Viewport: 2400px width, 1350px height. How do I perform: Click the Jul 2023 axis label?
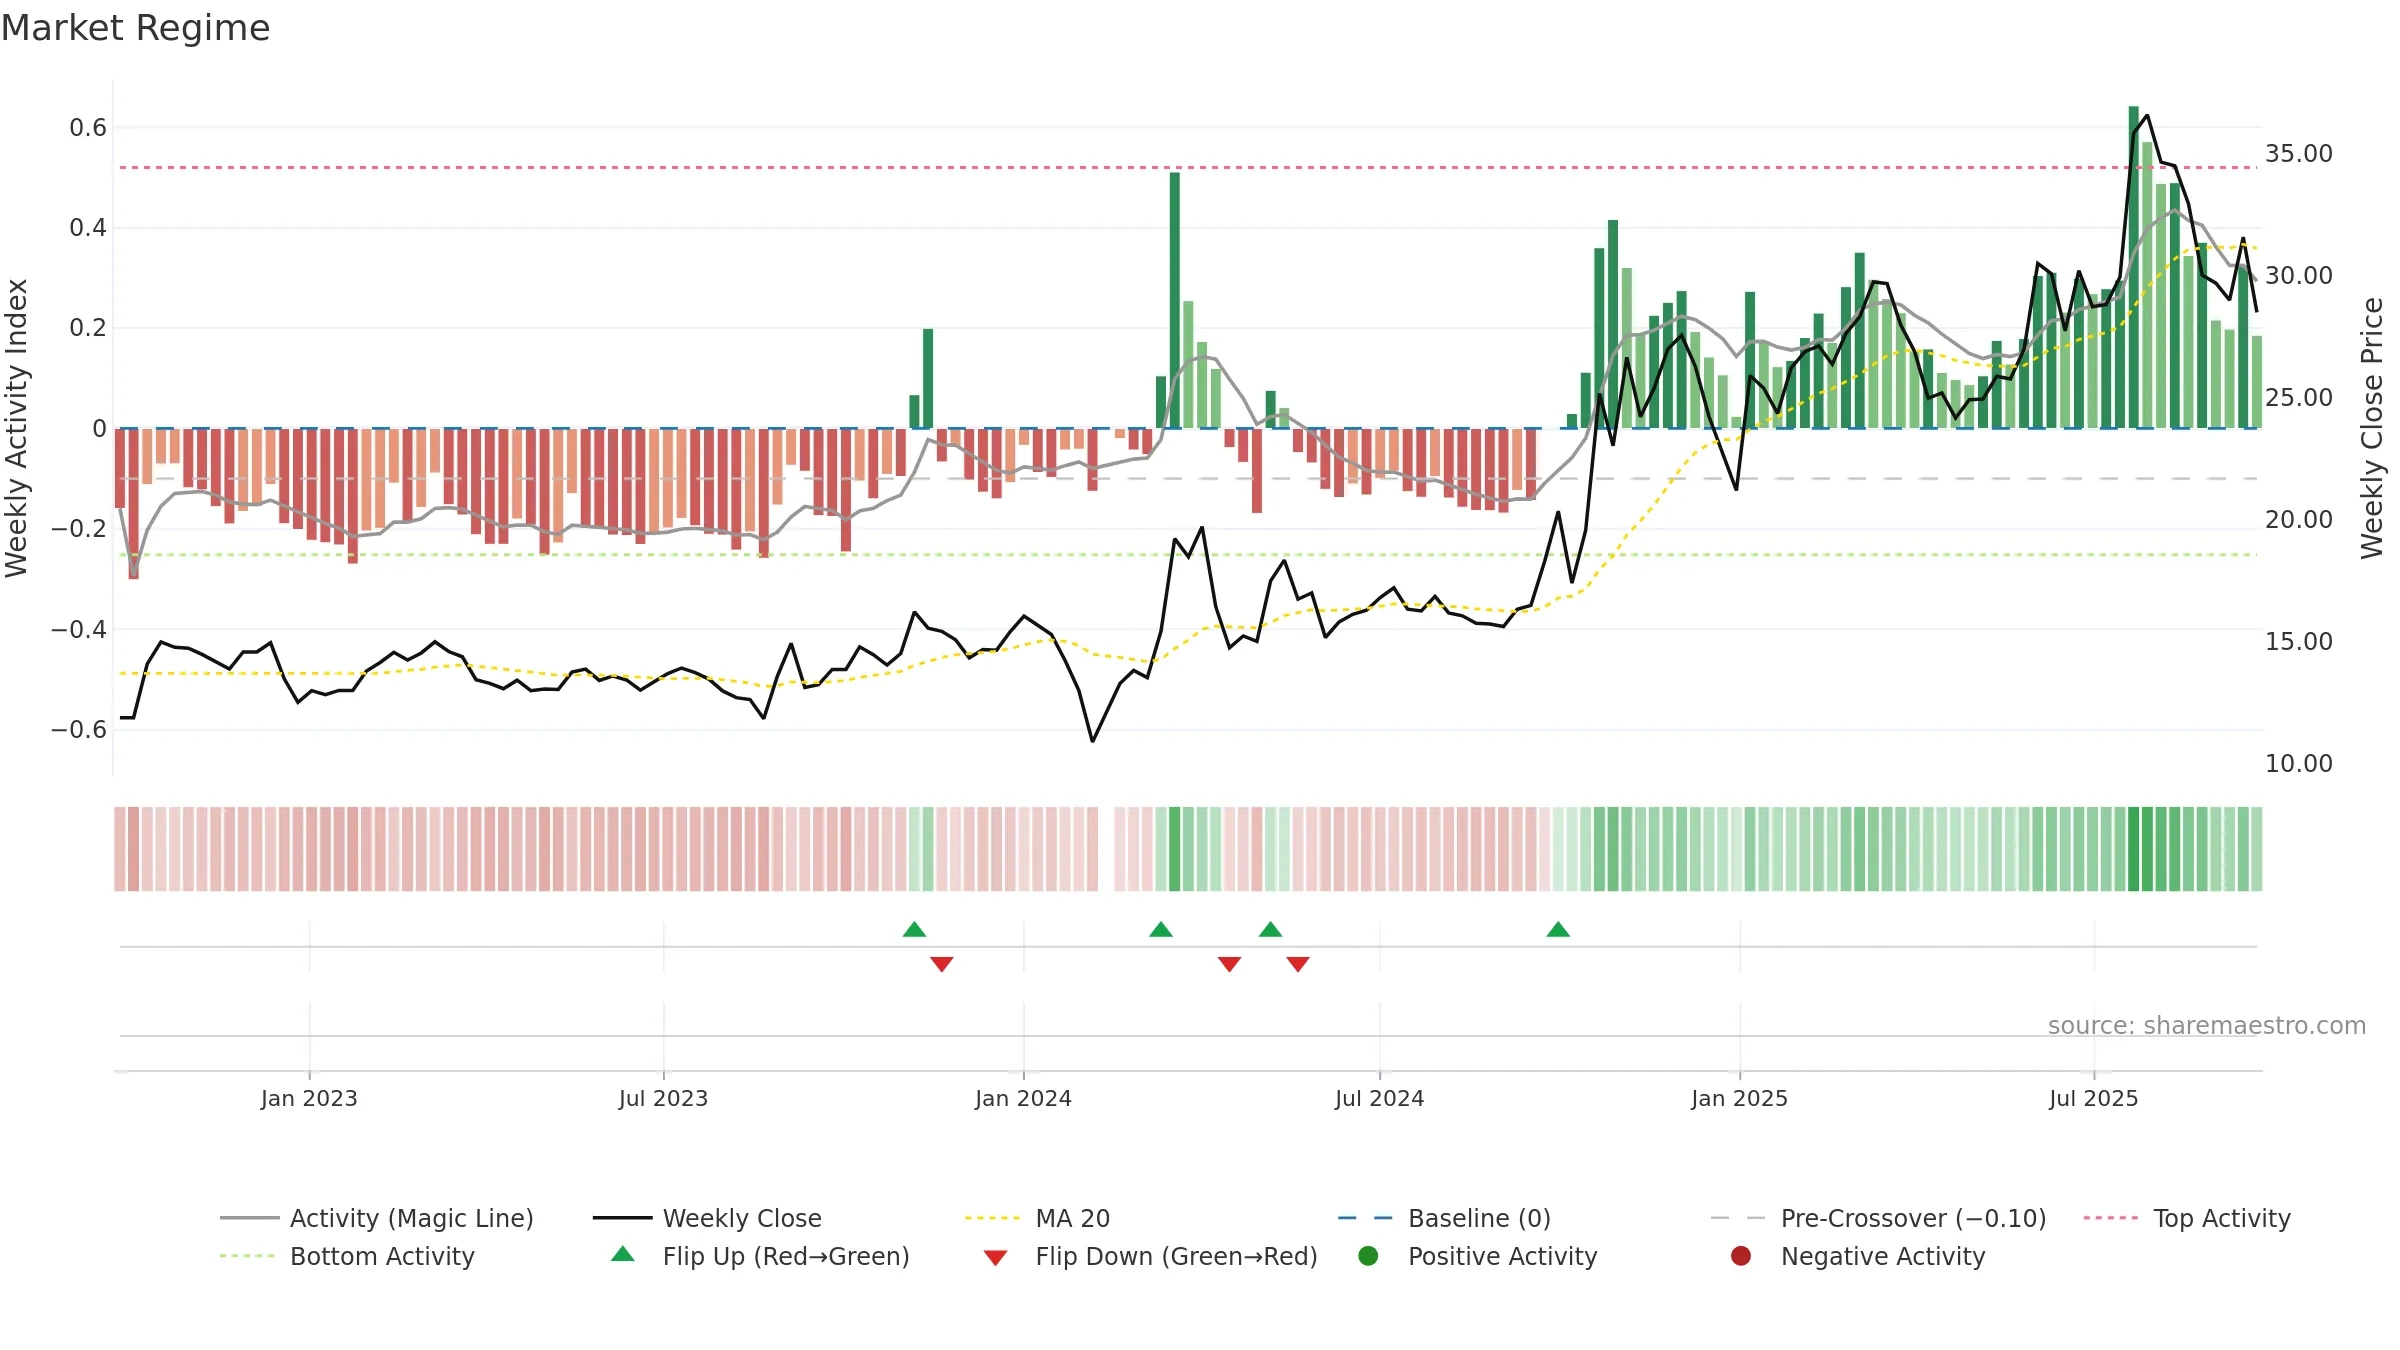point(663,1098)
